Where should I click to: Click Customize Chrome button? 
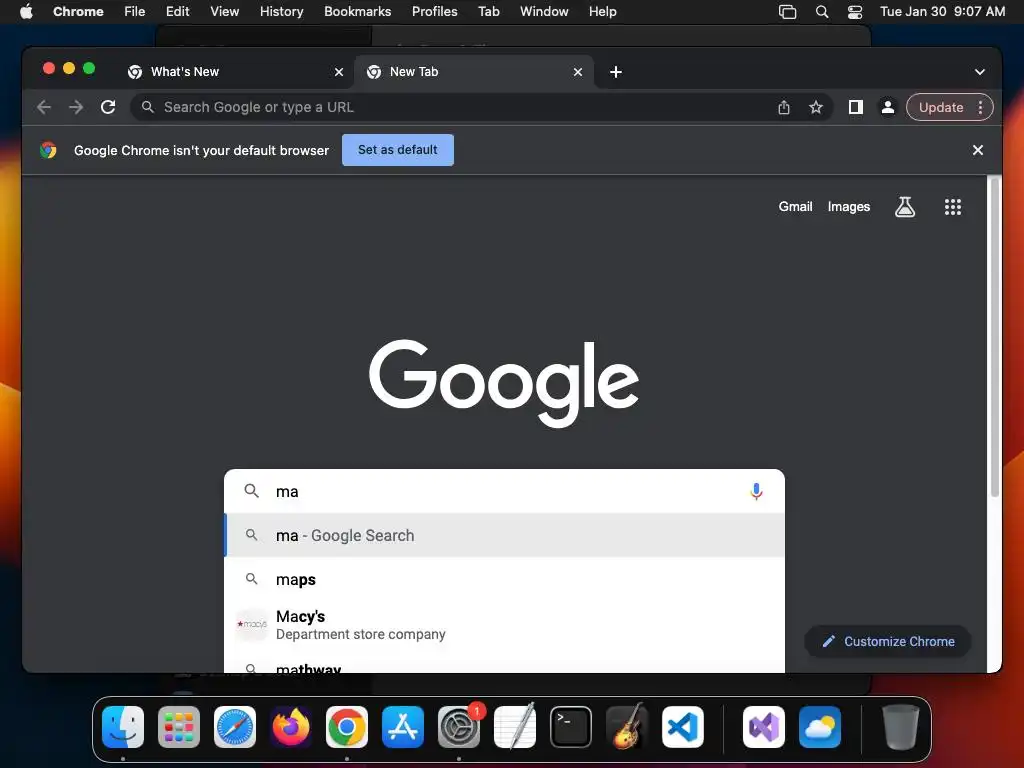pyautogui.click(x=888, y=641)
